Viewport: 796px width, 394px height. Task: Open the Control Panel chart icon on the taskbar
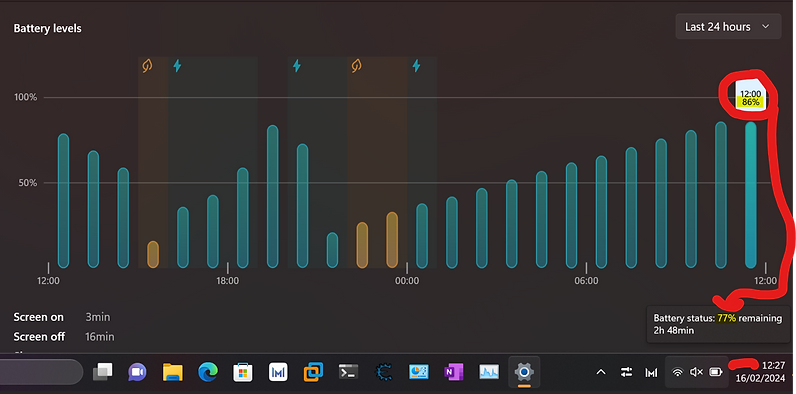tap(419, 373)
